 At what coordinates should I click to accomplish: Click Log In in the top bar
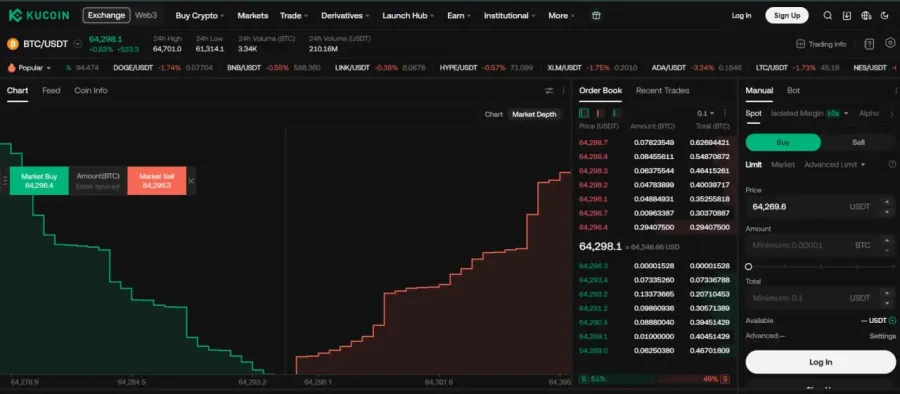click(742, 16)
